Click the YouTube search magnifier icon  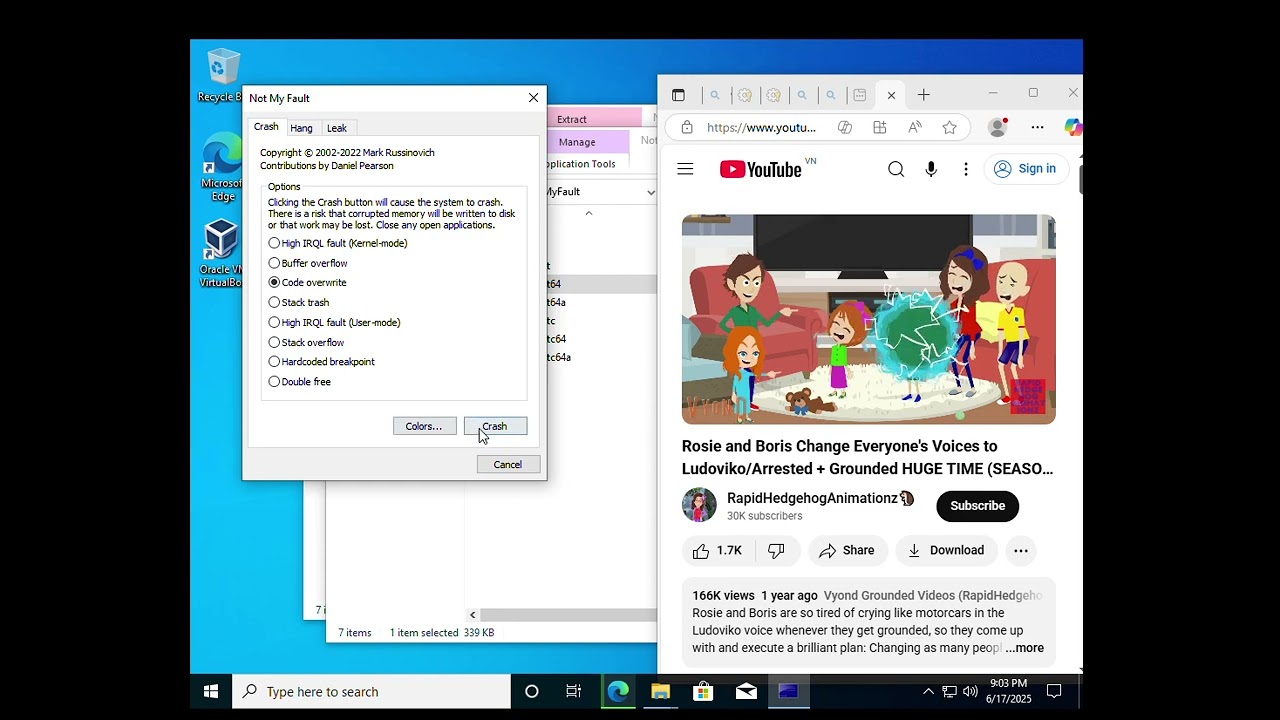(896, 169)
